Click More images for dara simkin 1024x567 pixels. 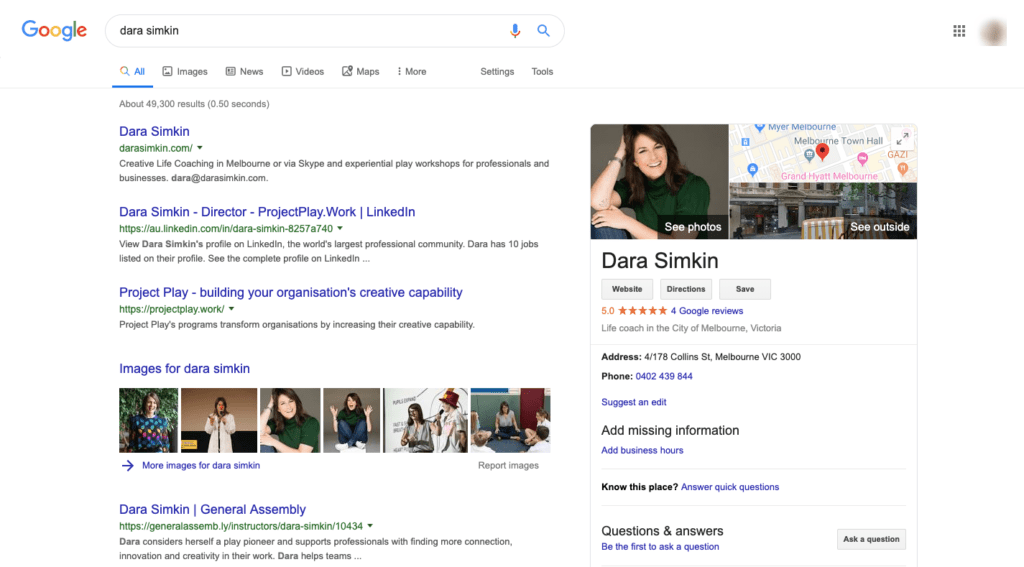tap(201, 465)
